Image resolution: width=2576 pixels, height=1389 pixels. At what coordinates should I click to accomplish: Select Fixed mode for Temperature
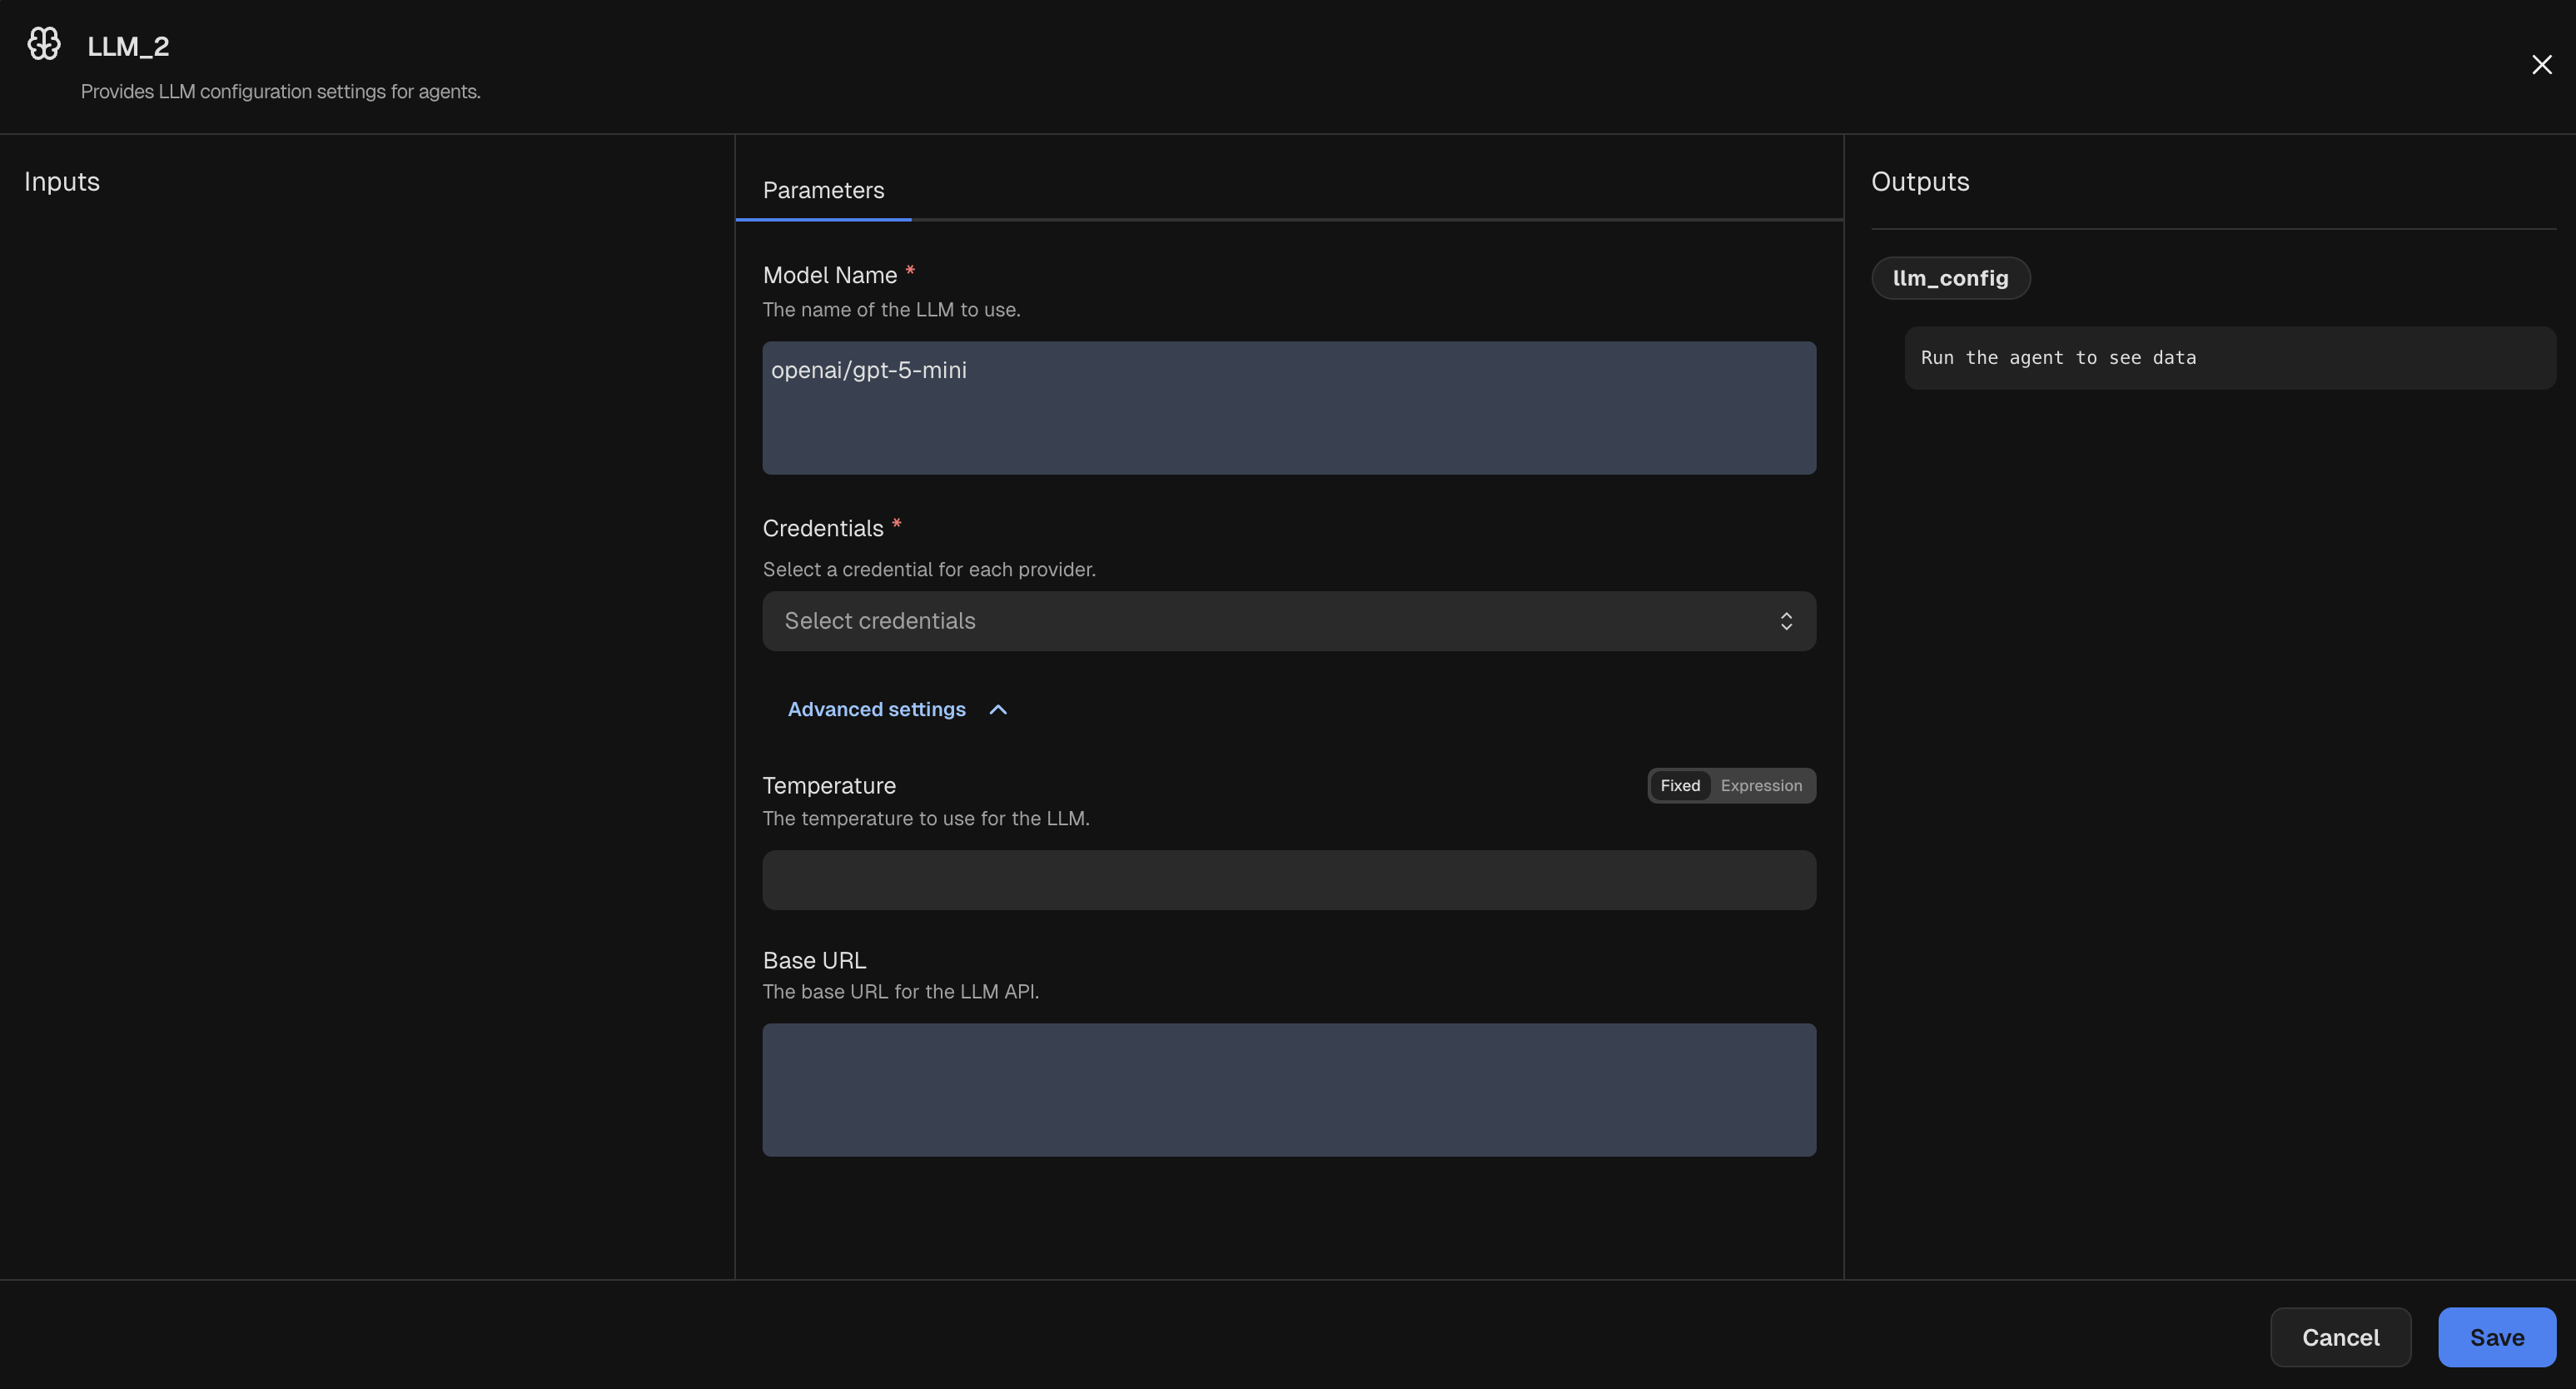[1680, 785]
